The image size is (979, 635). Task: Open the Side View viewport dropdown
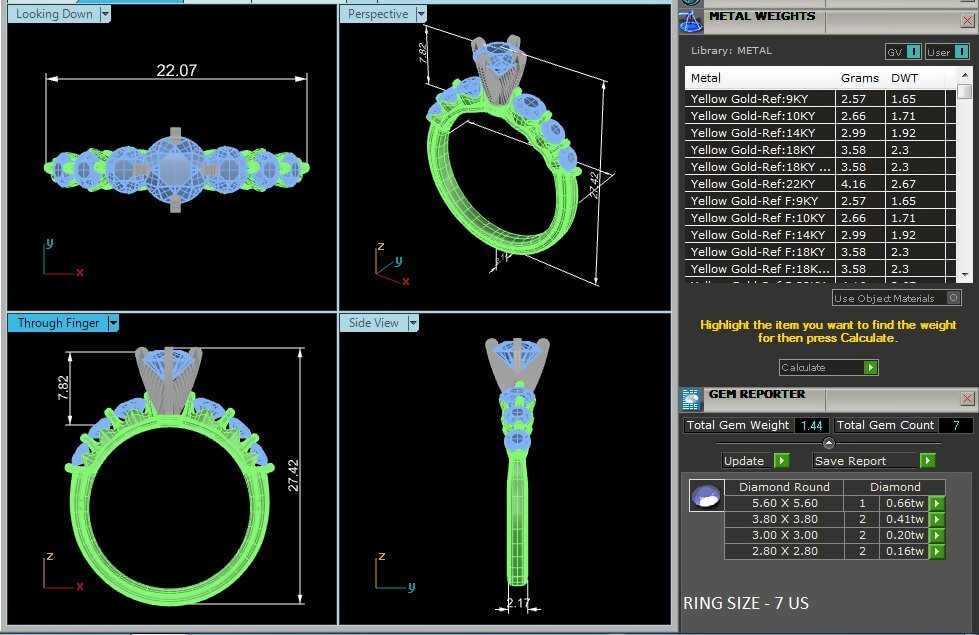(412, 323)
